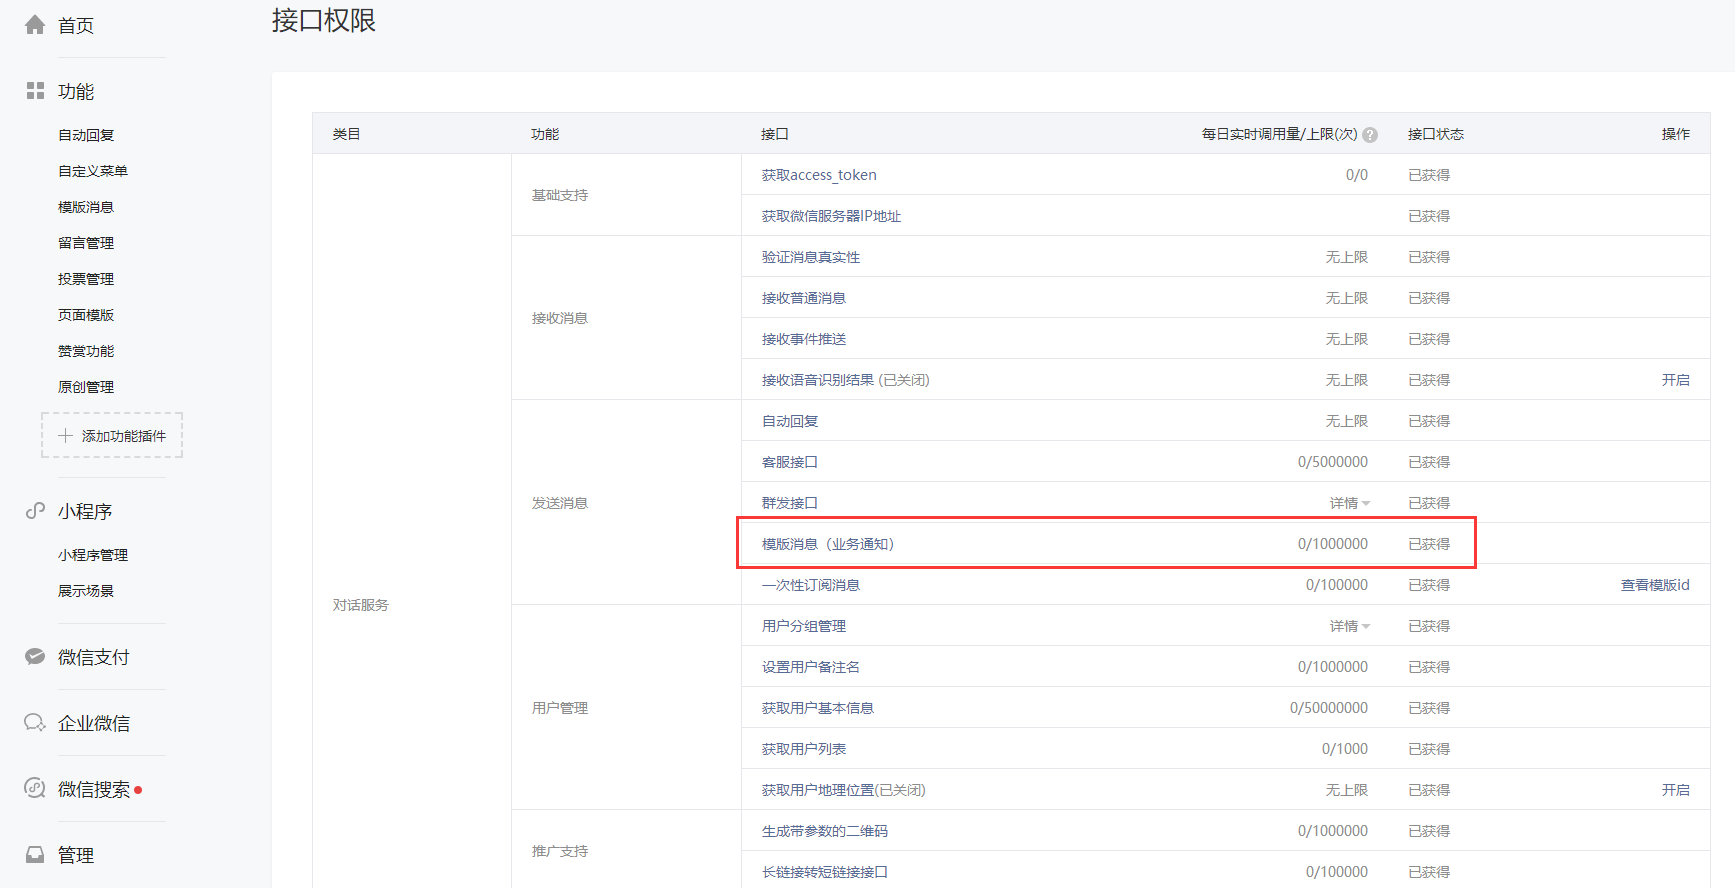Select 已获得 status of 获取access_token
This screenshot has width=1735, height=888.
point(1429,175)
